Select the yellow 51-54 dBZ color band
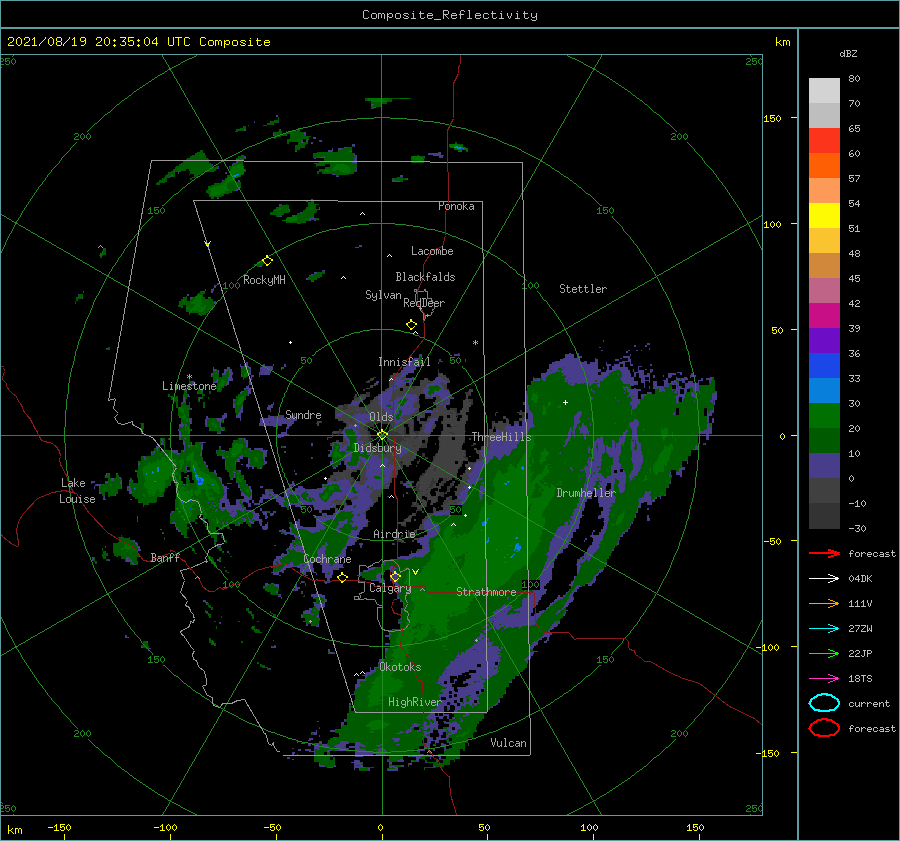900x841 pixels. click(x=824, y=215)
